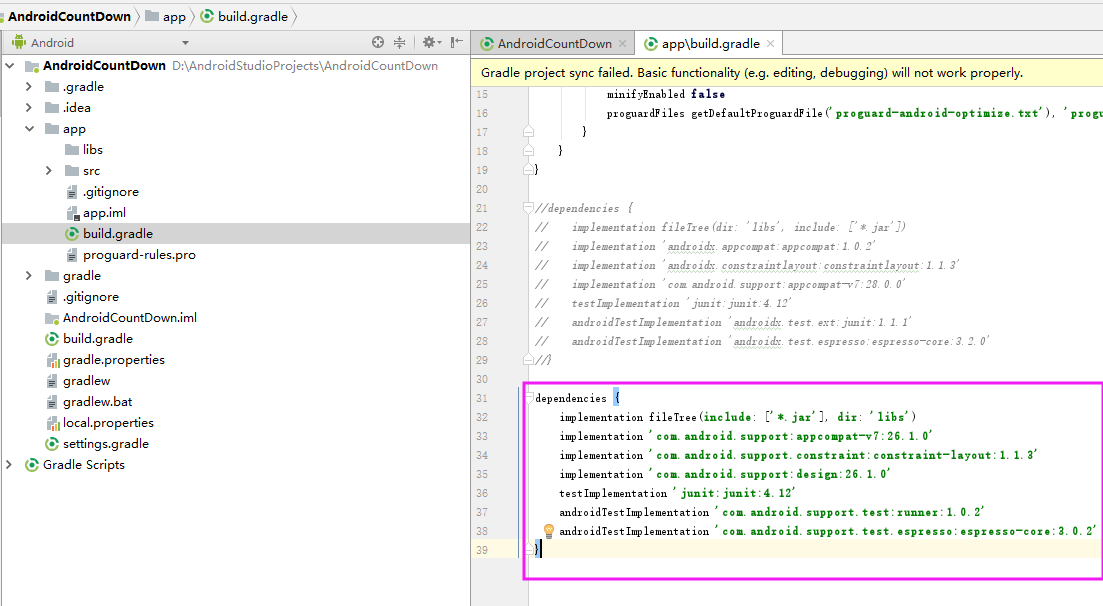Select build.gradle inside app folder

(x=117, y=234)
